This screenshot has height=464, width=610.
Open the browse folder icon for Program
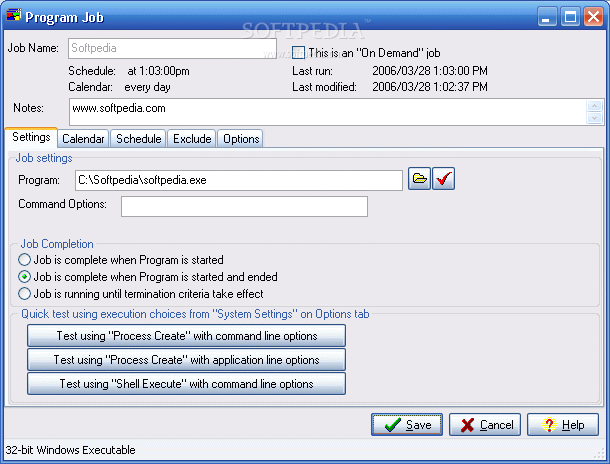click(419, 179)
